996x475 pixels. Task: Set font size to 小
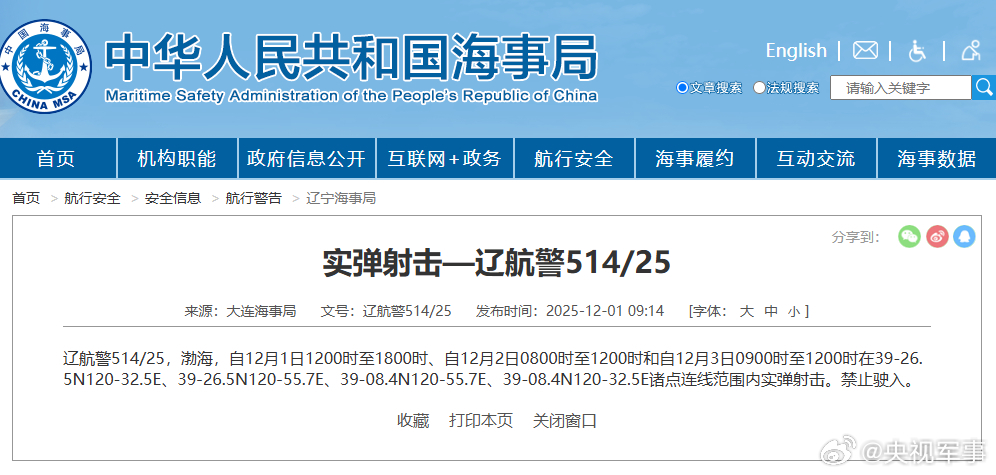click(x=793, y=311)
